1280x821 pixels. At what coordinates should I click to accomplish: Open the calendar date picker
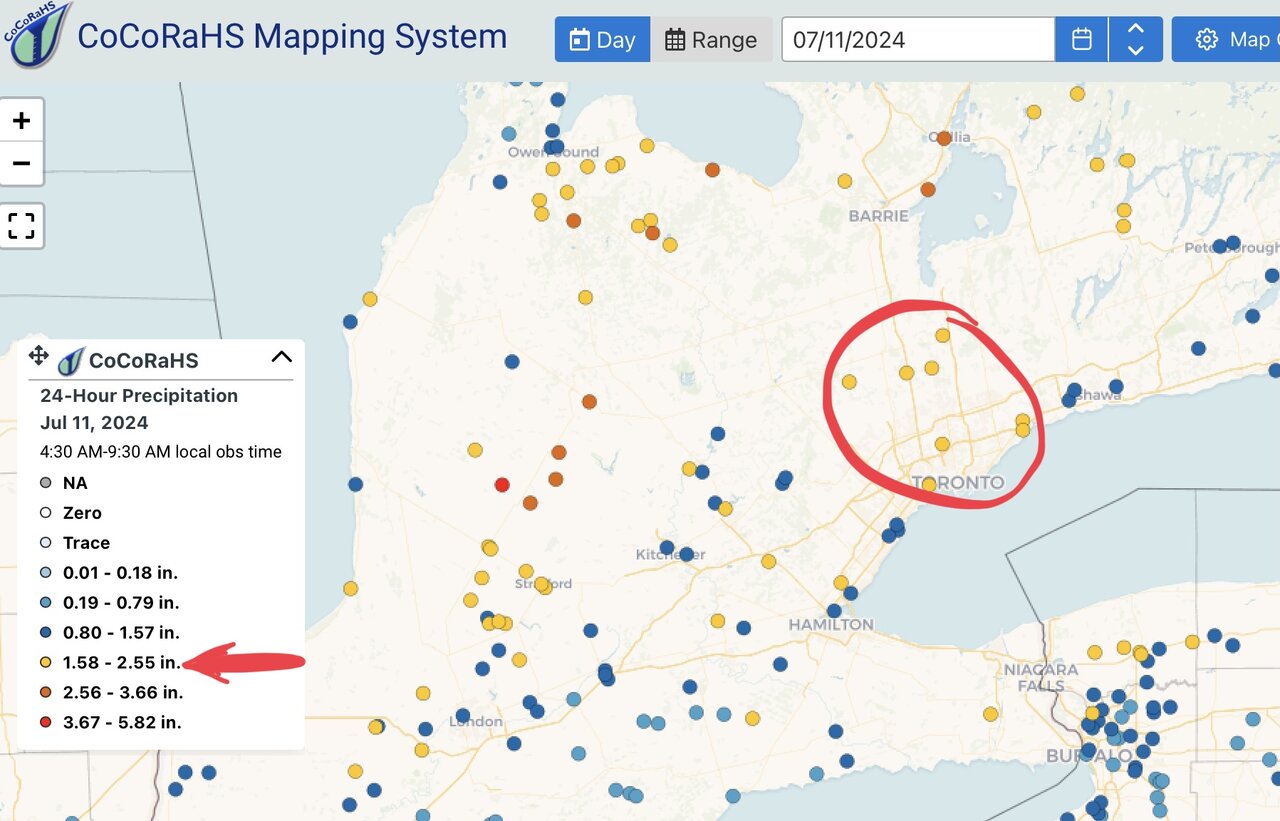coord(1081,39)
